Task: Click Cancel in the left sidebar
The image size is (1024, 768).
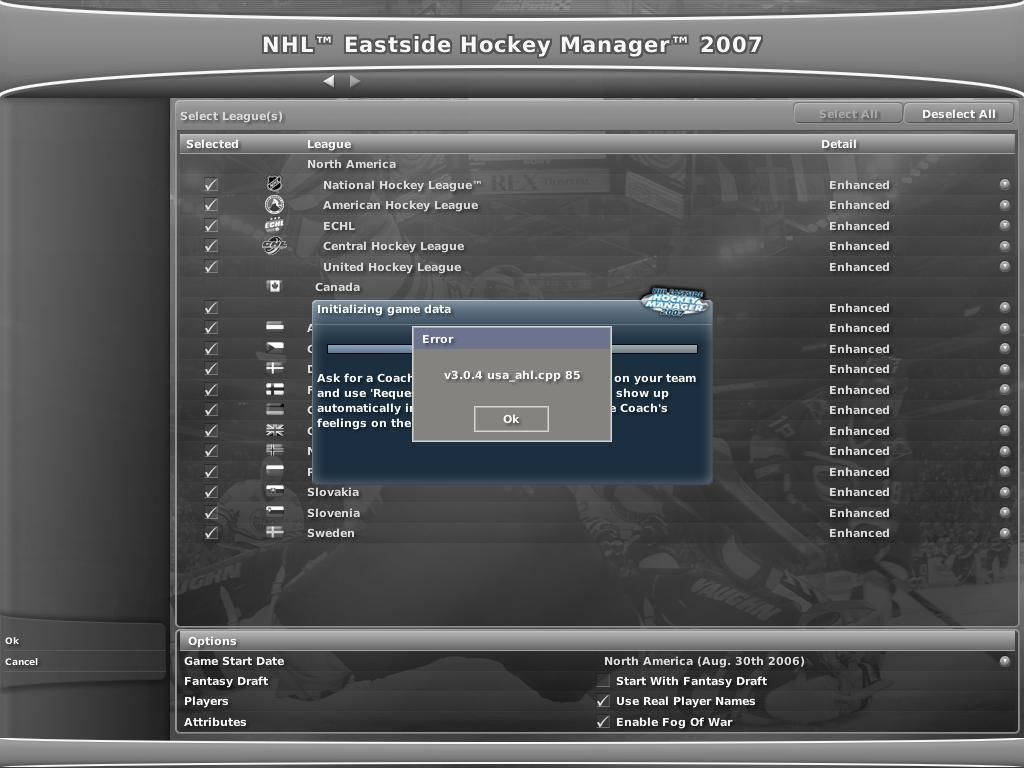Action: (22, 662)
